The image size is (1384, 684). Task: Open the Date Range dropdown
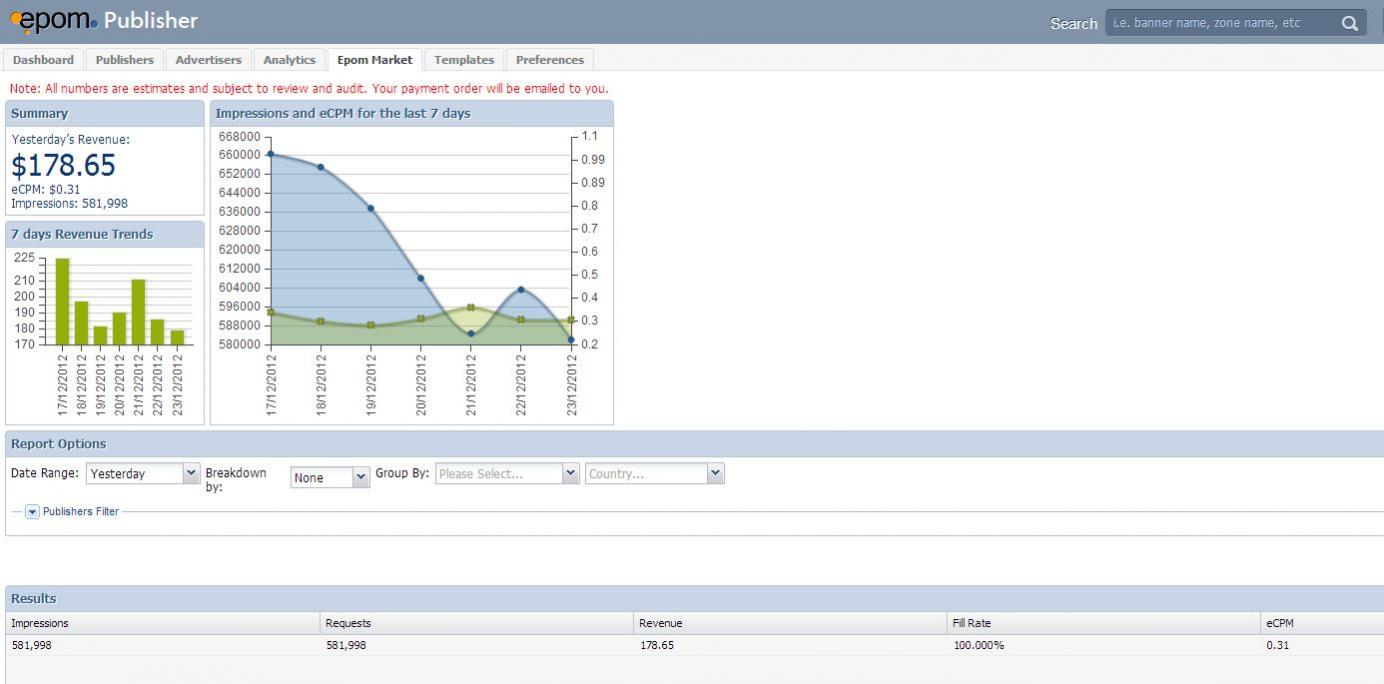point(191,474)
